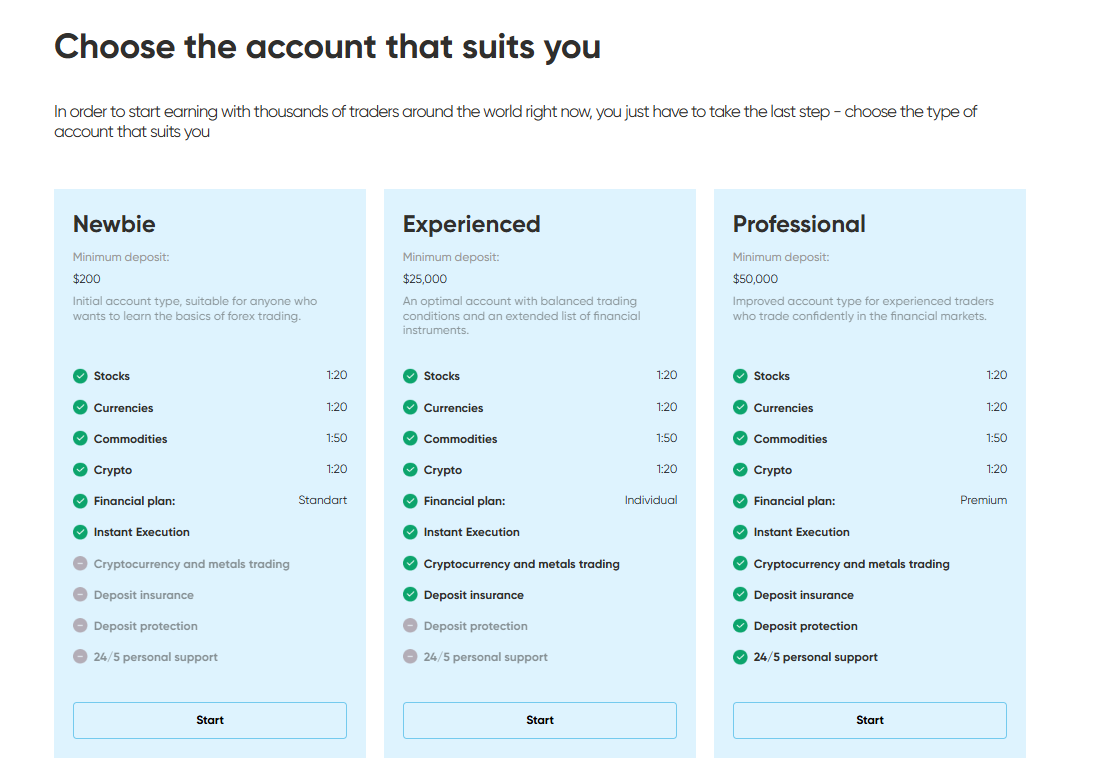
Task: Click the Professional plan heading
Action: (x=799, y=224)
